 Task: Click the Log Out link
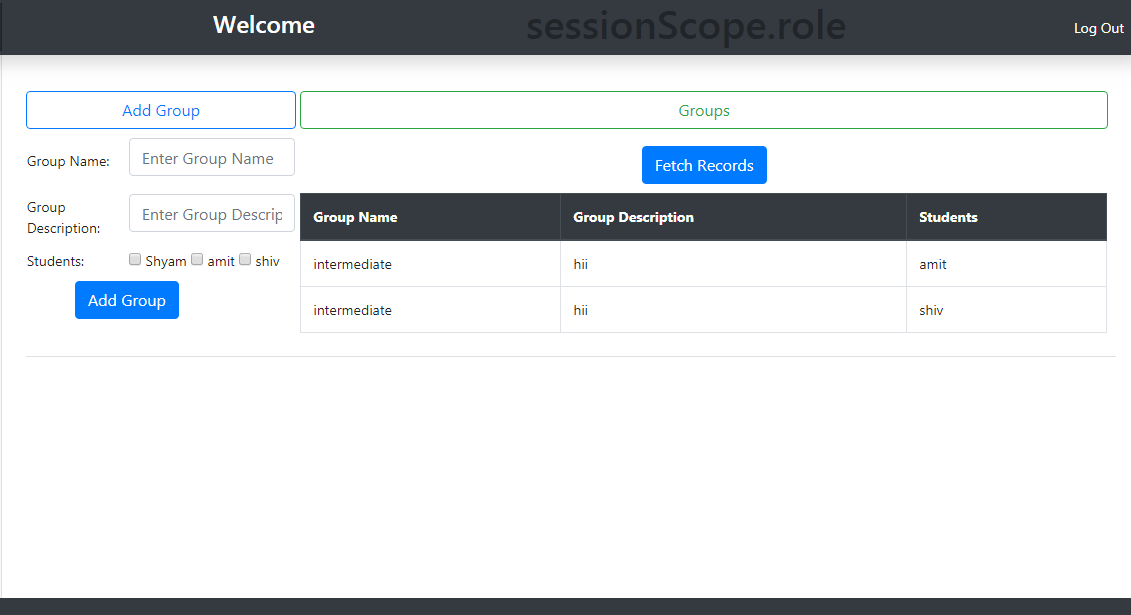[1099, 28]
